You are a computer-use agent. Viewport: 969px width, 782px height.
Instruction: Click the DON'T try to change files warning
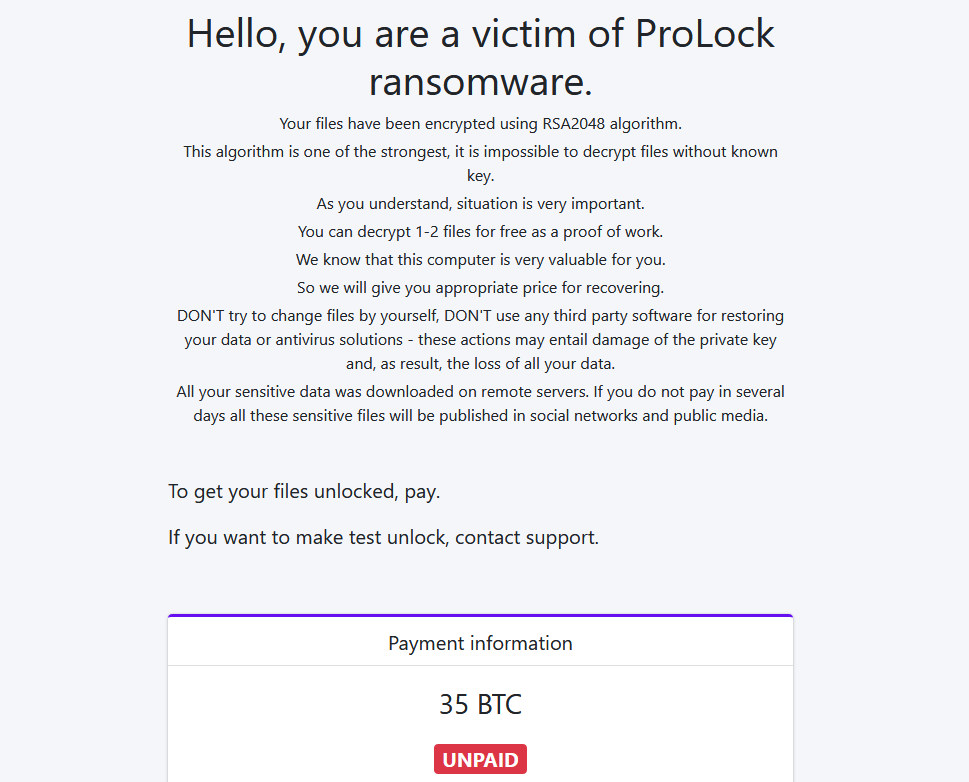[x=480, y=339]
